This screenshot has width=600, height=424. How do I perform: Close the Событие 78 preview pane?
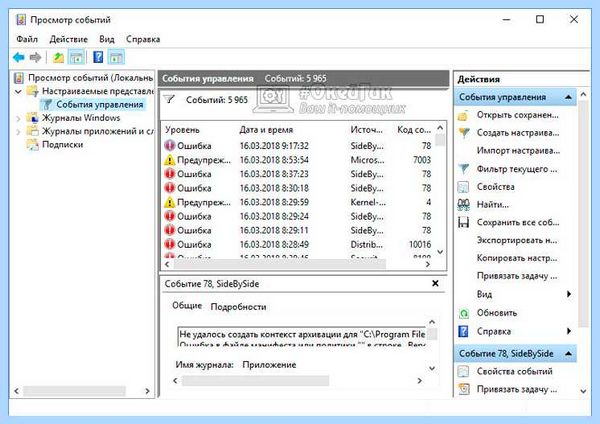(x=435, y=283)
